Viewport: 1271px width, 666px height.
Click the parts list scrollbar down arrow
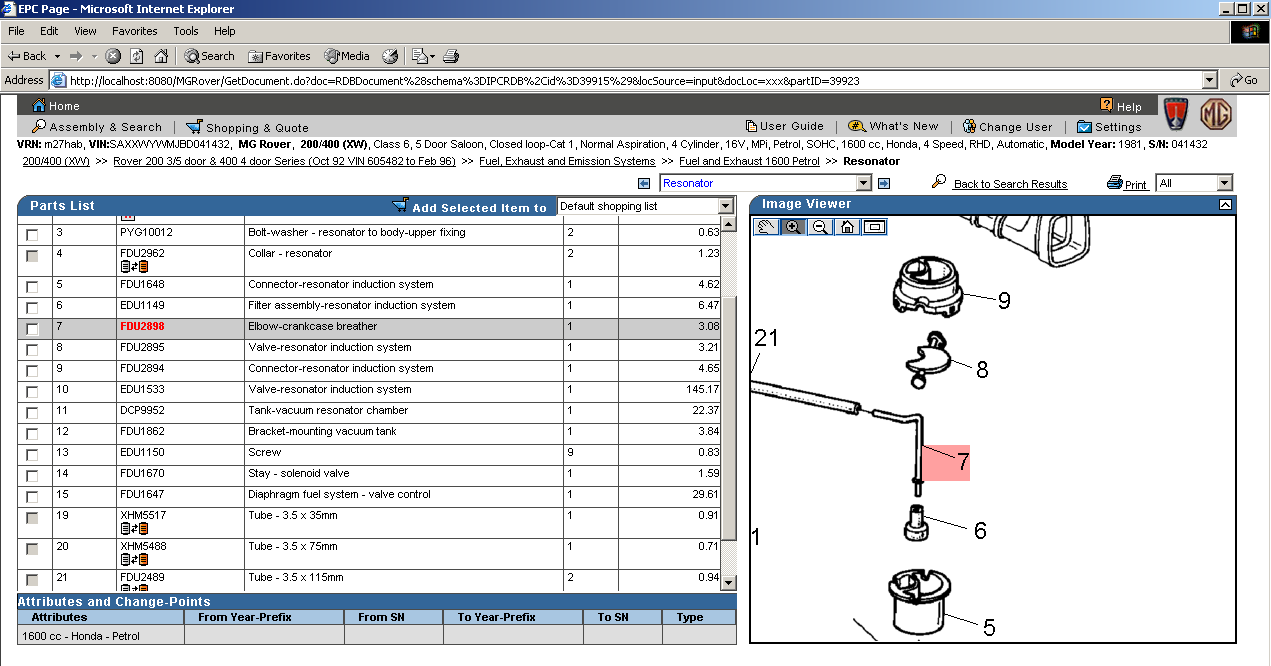pos(729,583)
